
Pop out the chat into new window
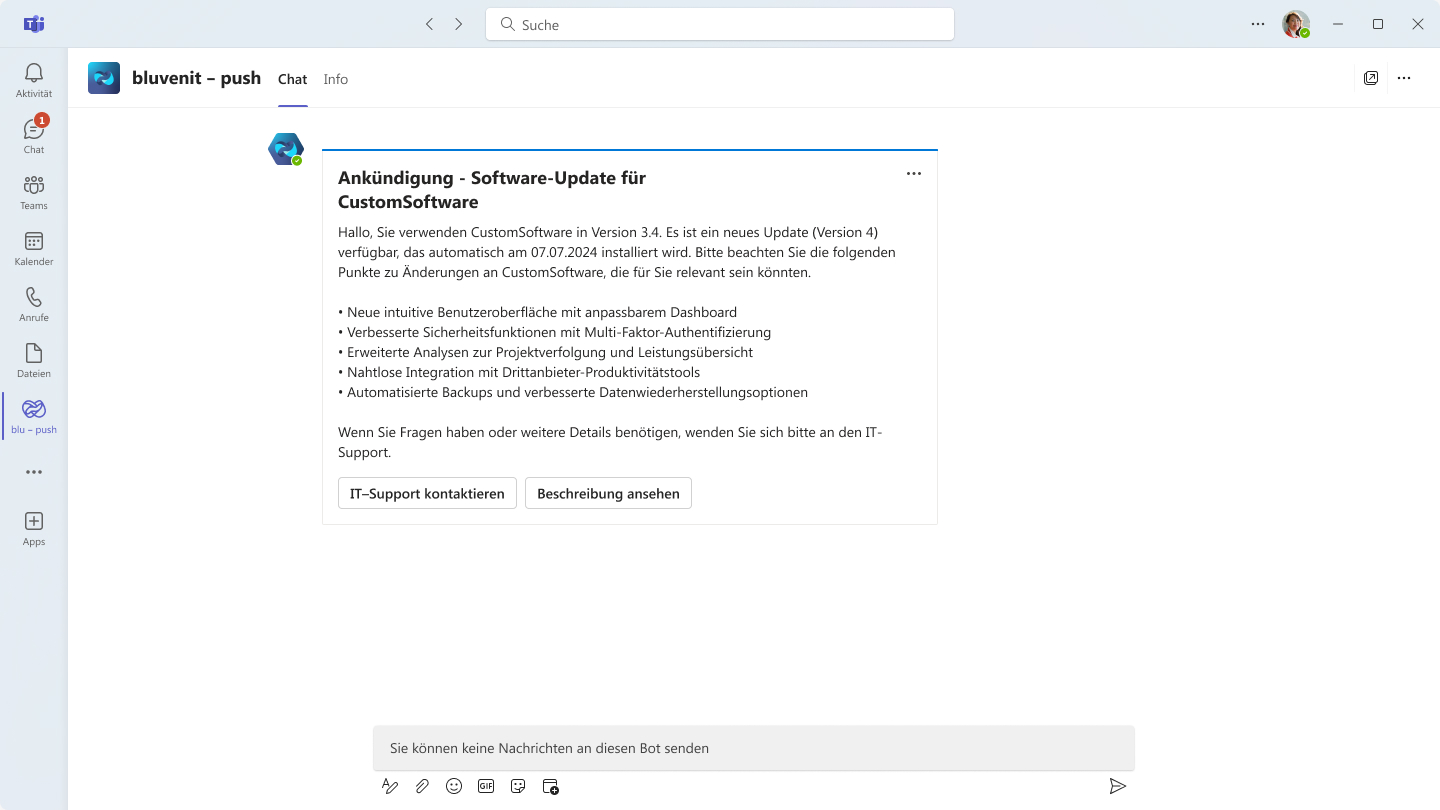1371,78
